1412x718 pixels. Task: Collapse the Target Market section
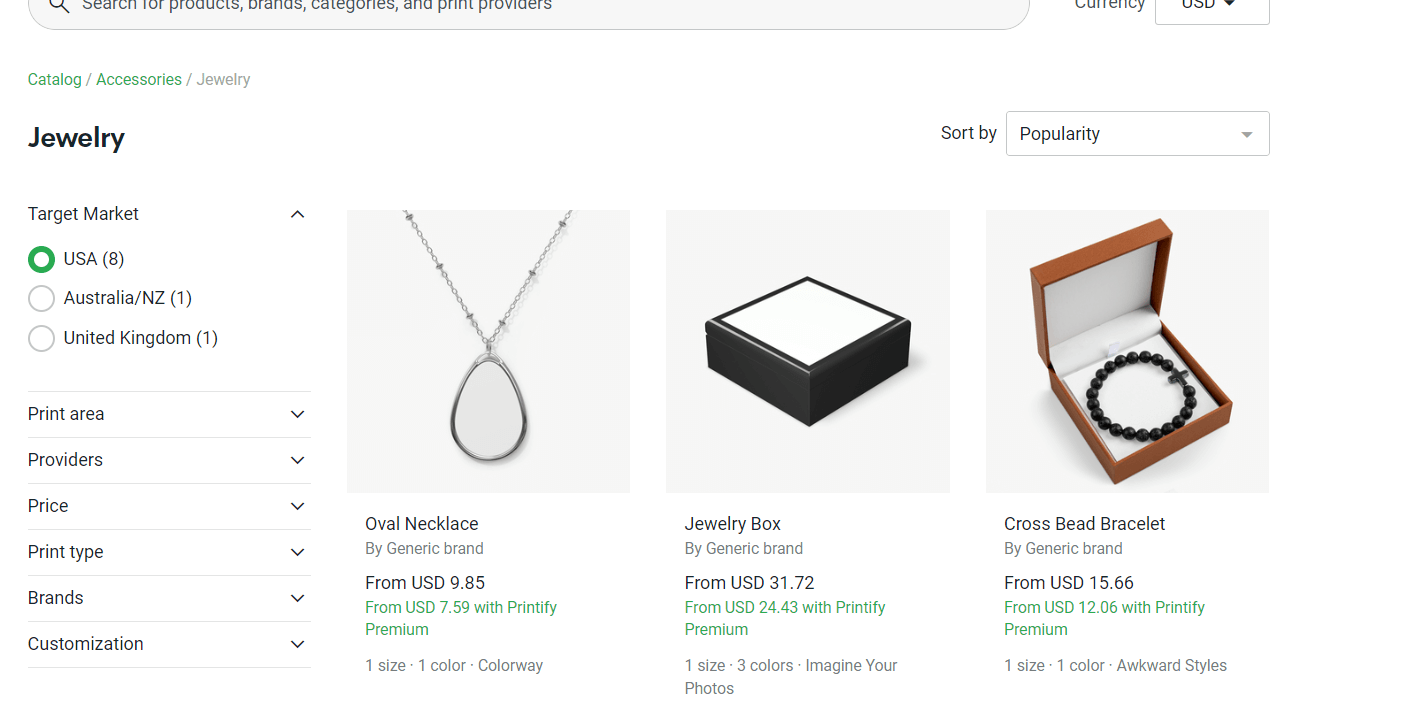297,213
